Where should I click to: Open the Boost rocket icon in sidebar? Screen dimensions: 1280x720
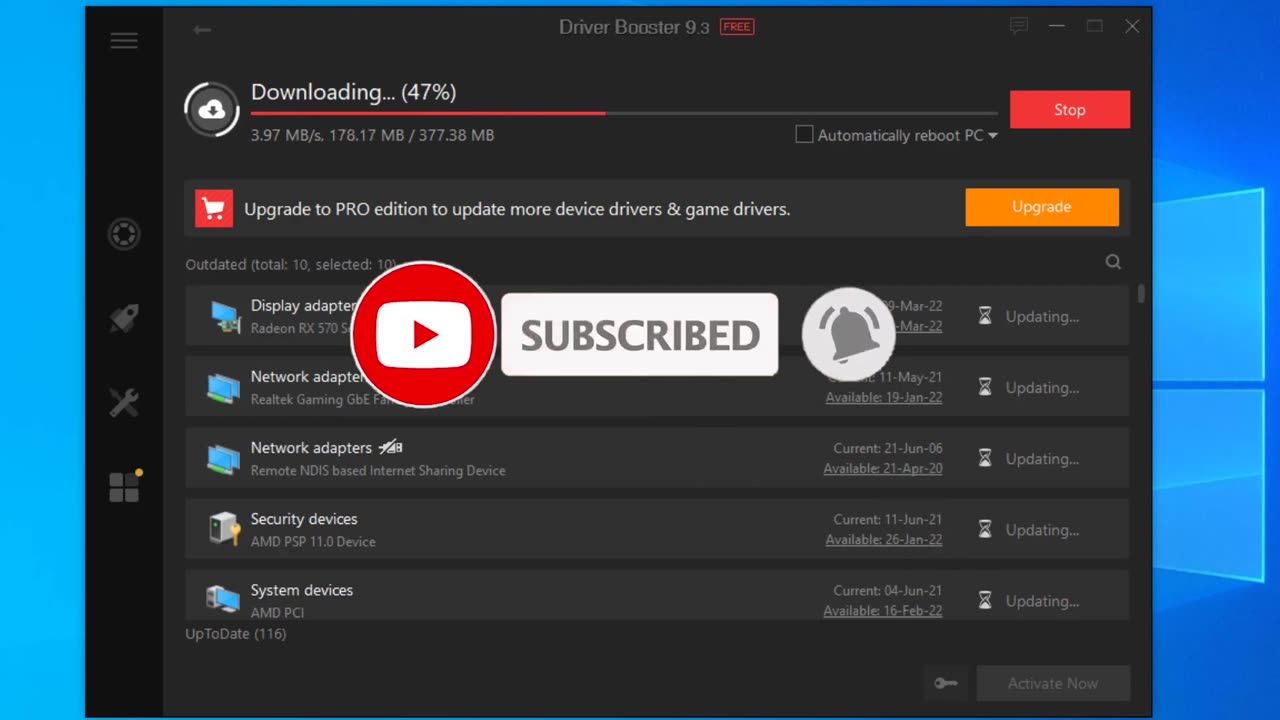(x=124, y=319)
